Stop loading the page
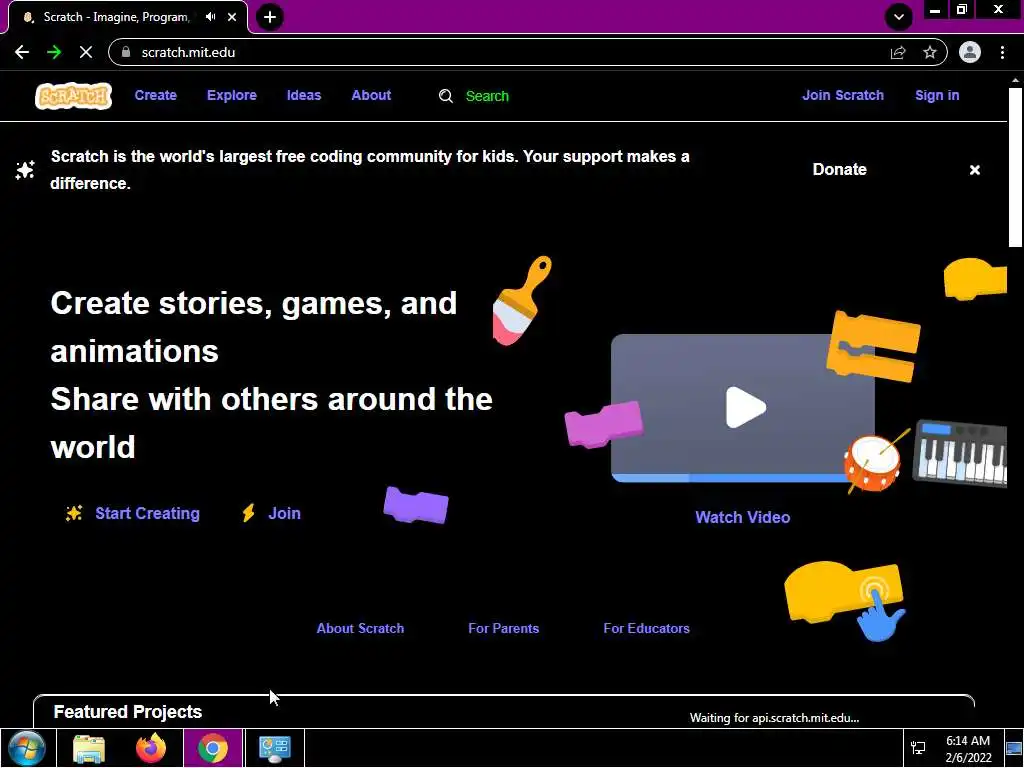This screenshot has width=1024, height=768. point(86,52)
